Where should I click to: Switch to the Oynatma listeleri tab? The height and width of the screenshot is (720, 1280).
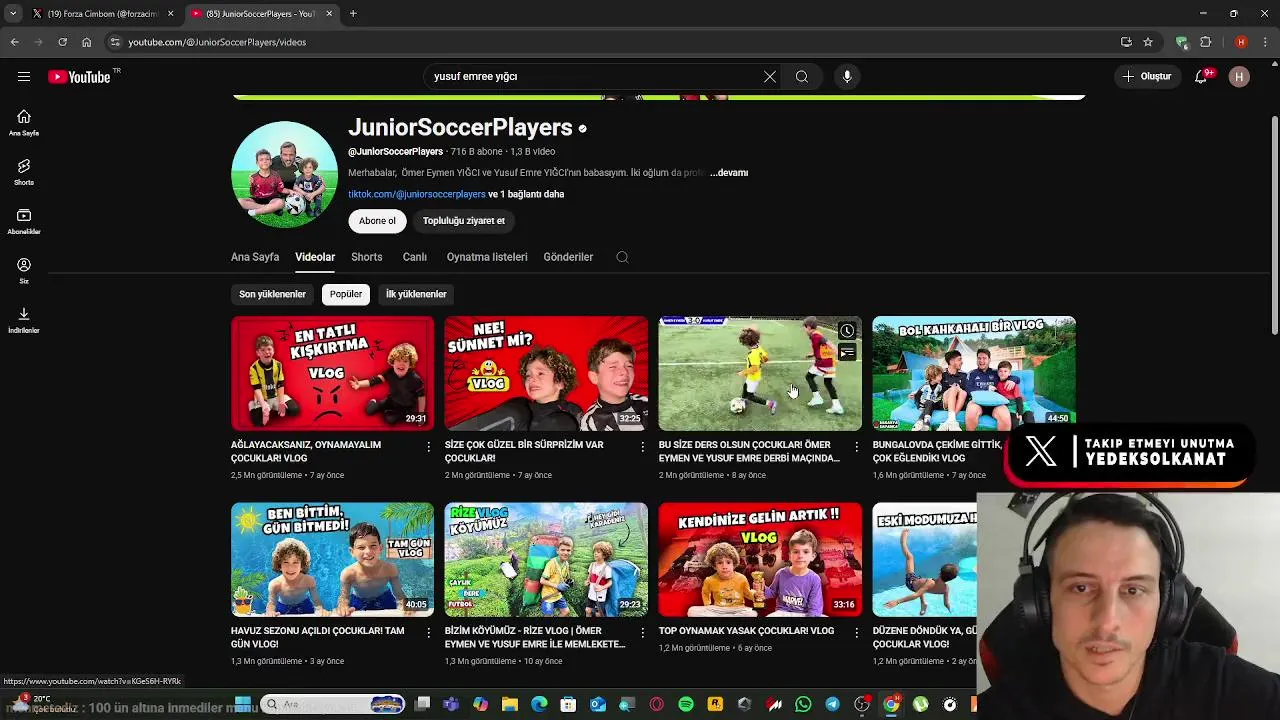coord(487,257)
